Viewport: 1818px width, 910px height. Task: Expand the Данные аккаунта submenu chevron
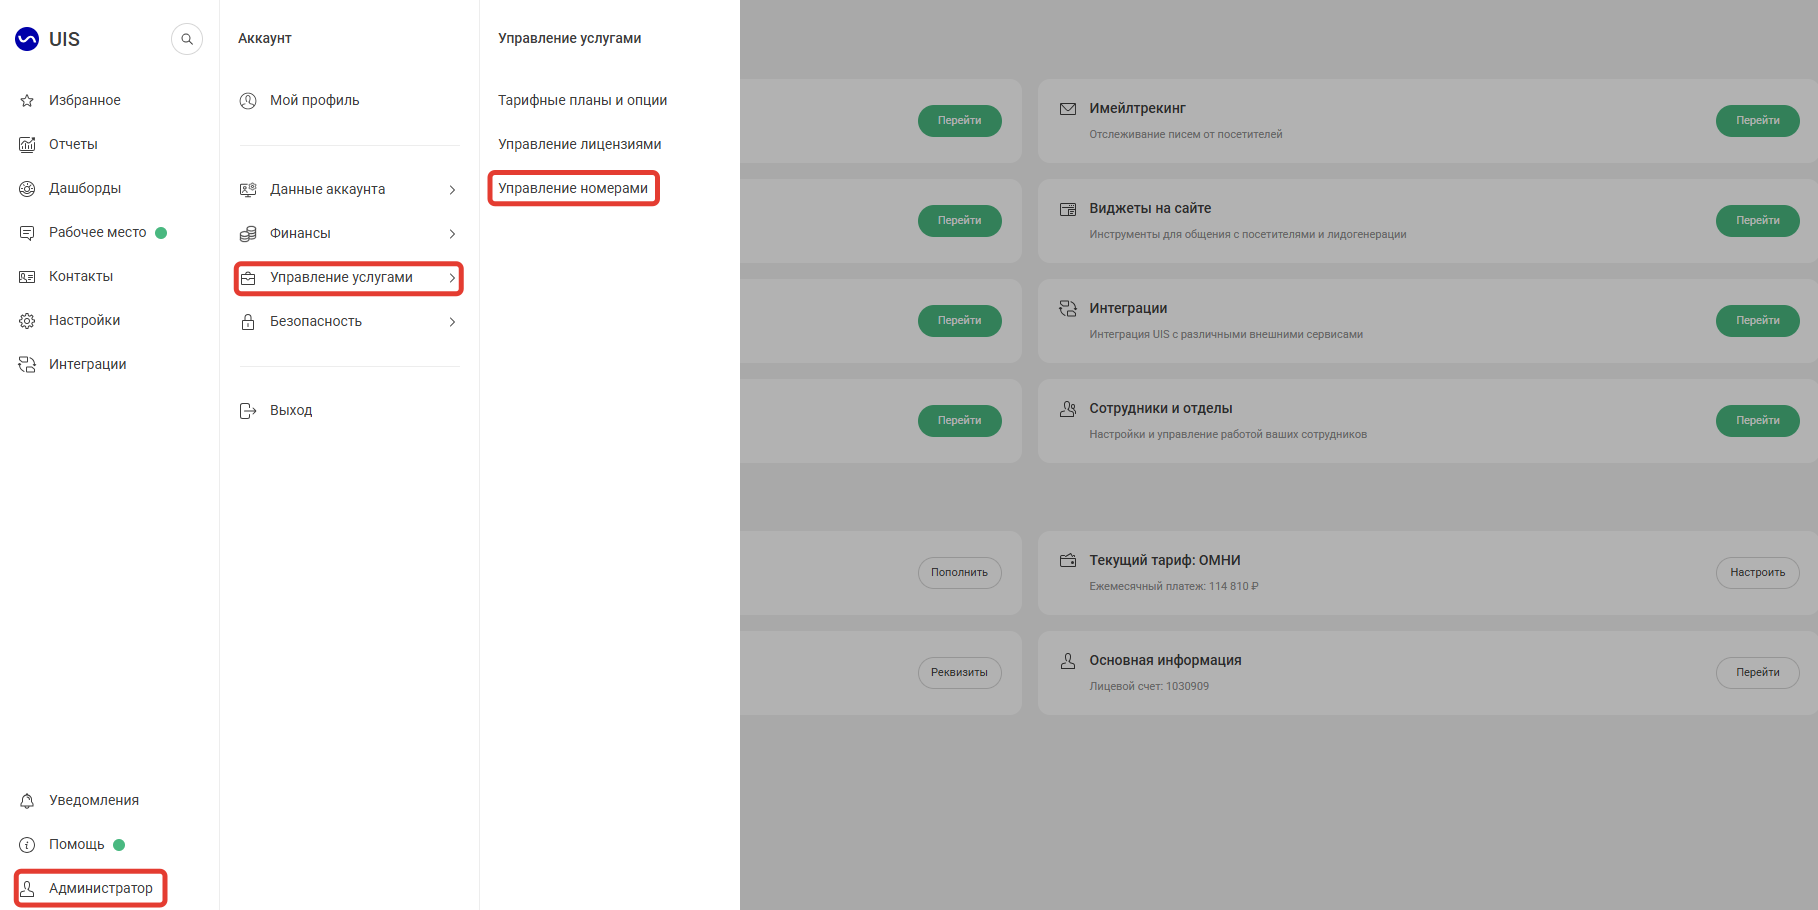coord(452,189)
